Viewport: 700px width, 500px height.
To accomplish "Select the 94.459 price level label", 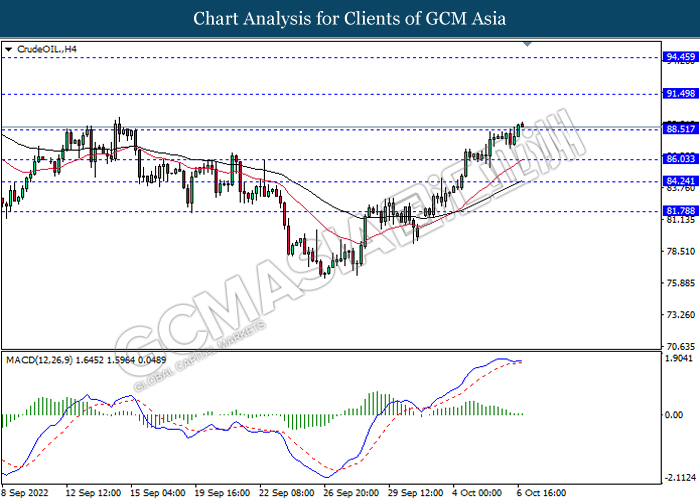I will click(x=680, y=57).
